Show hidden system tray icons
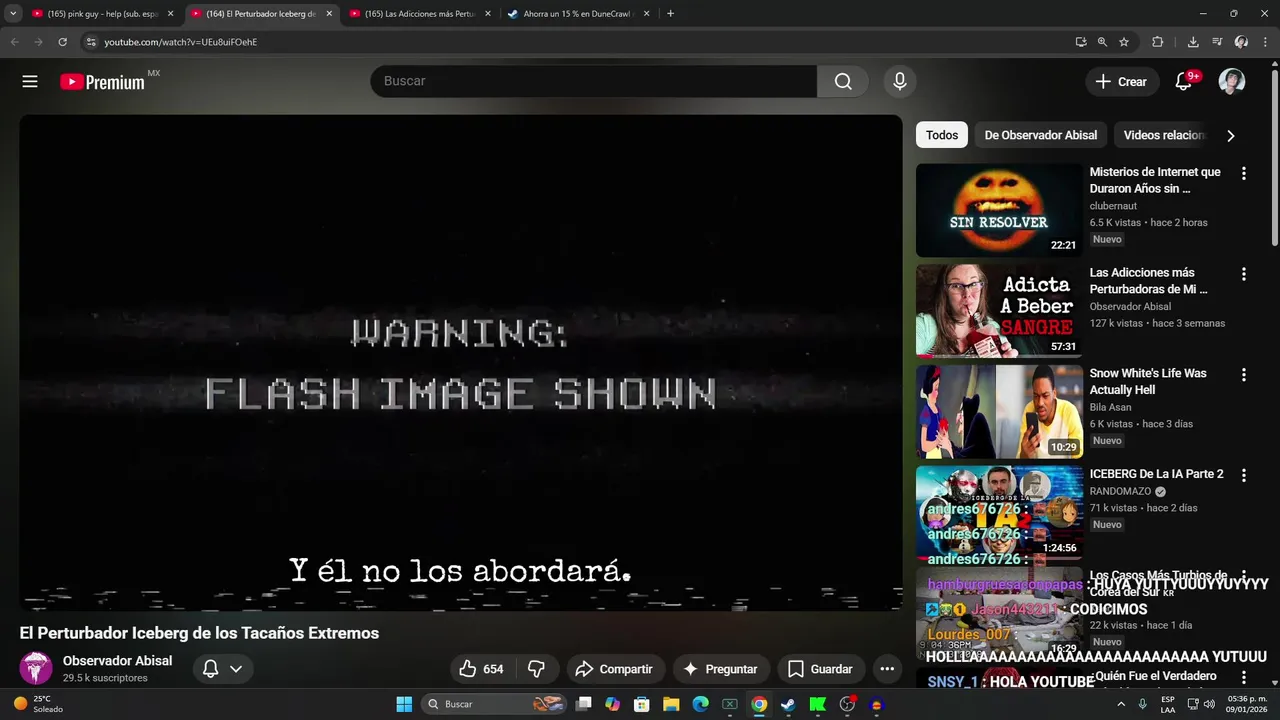 pyautogui.click(x=1120, y=704)
